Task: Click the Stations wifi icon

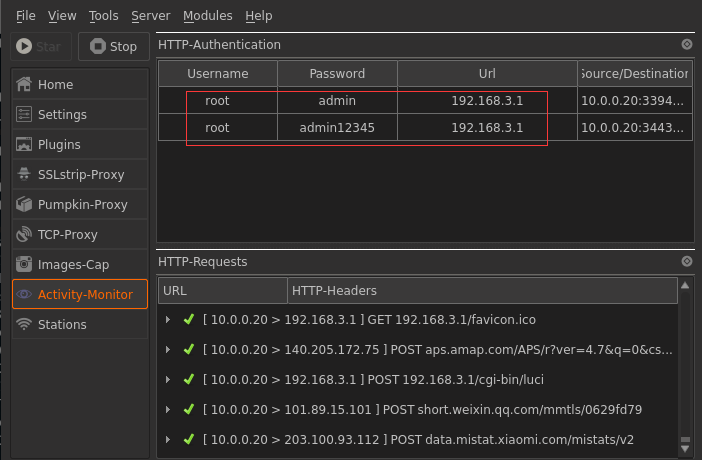Action: (x=24, y=325)
